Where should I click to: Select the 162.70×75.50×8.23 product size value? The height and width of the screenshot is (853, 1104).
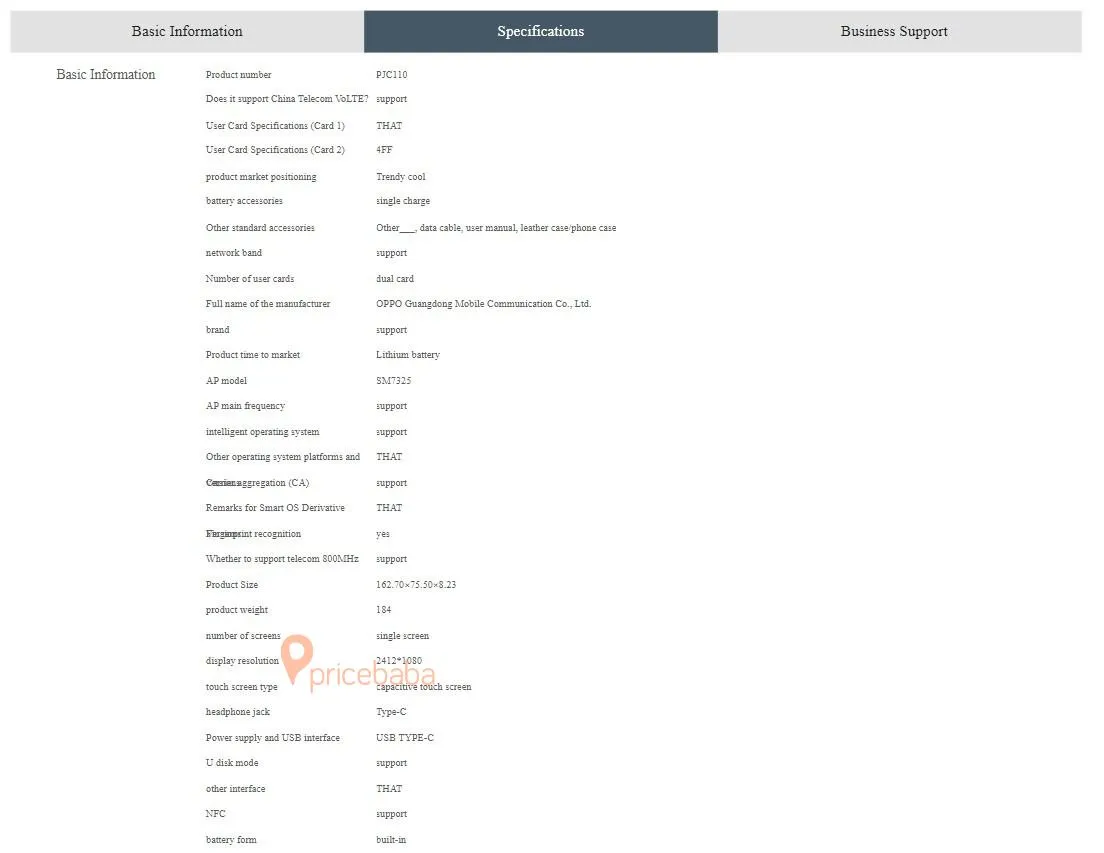[x=415, y=585]
